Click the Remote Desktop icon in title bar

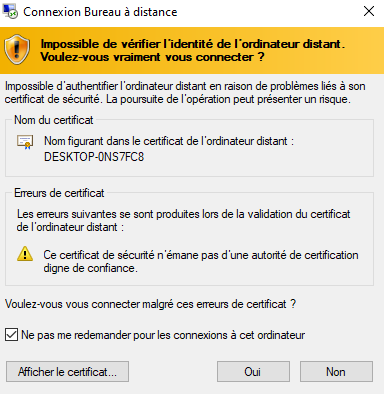point(10,11)
